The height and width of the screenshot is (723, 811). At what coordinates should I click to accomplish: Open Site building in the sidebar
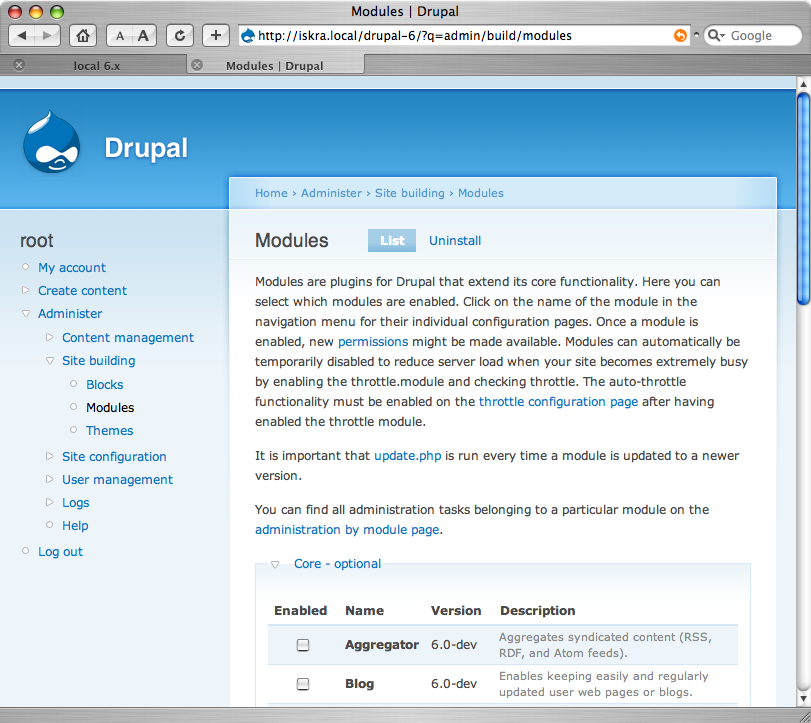pos(98,361)
